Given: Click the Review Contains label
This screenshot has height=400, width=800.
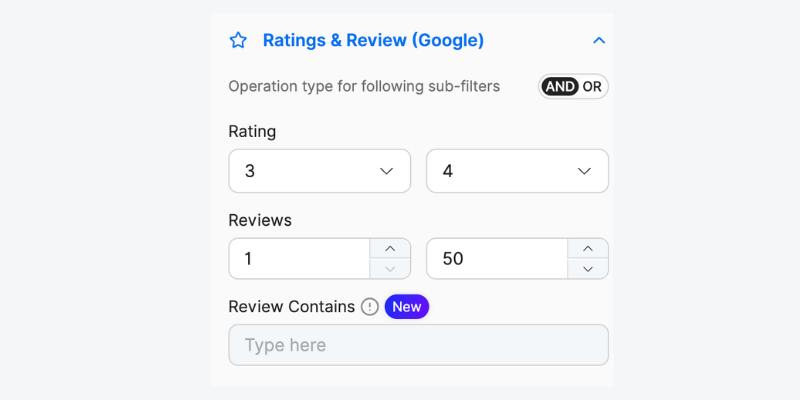Looking at the screenshot, I should pos(291,307).
